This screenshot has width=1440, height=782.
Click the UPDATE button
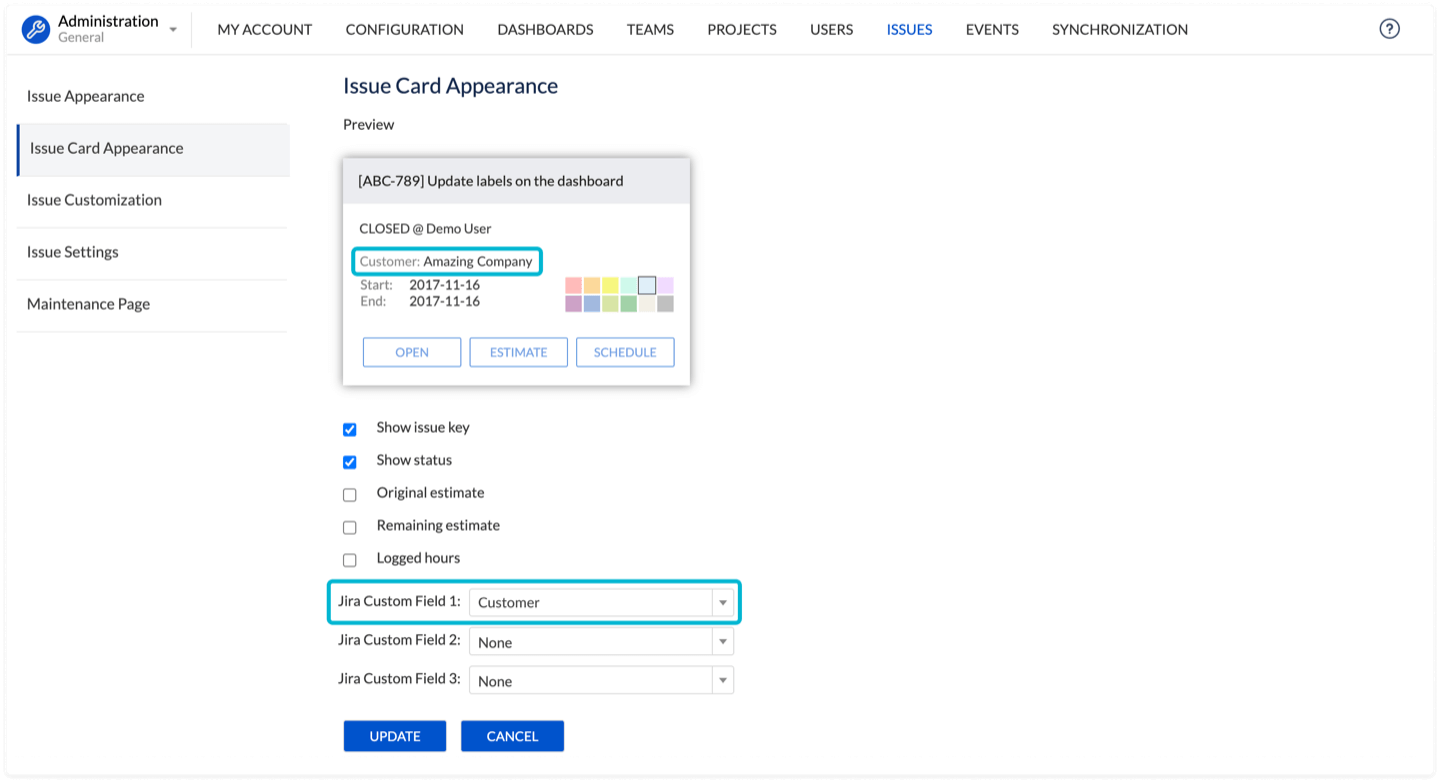395,736
